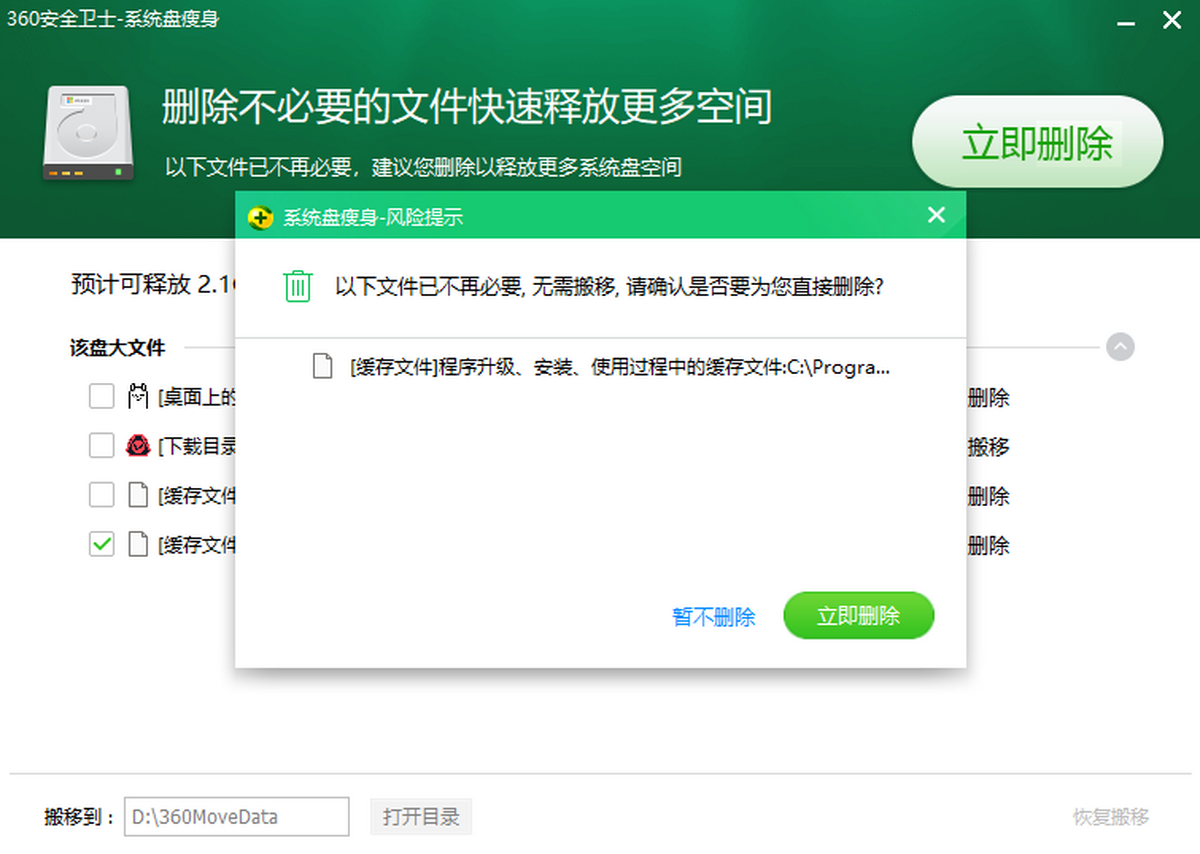The image size is (1200, 854).
Task: Tick the checkbox for the [下载目录 row
Action: [102, 446]
